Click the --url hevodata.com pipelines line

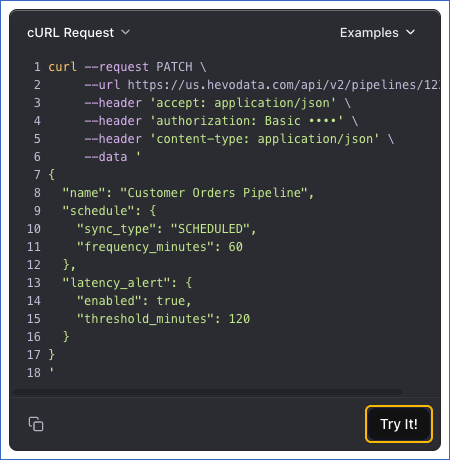click(262, 85)
